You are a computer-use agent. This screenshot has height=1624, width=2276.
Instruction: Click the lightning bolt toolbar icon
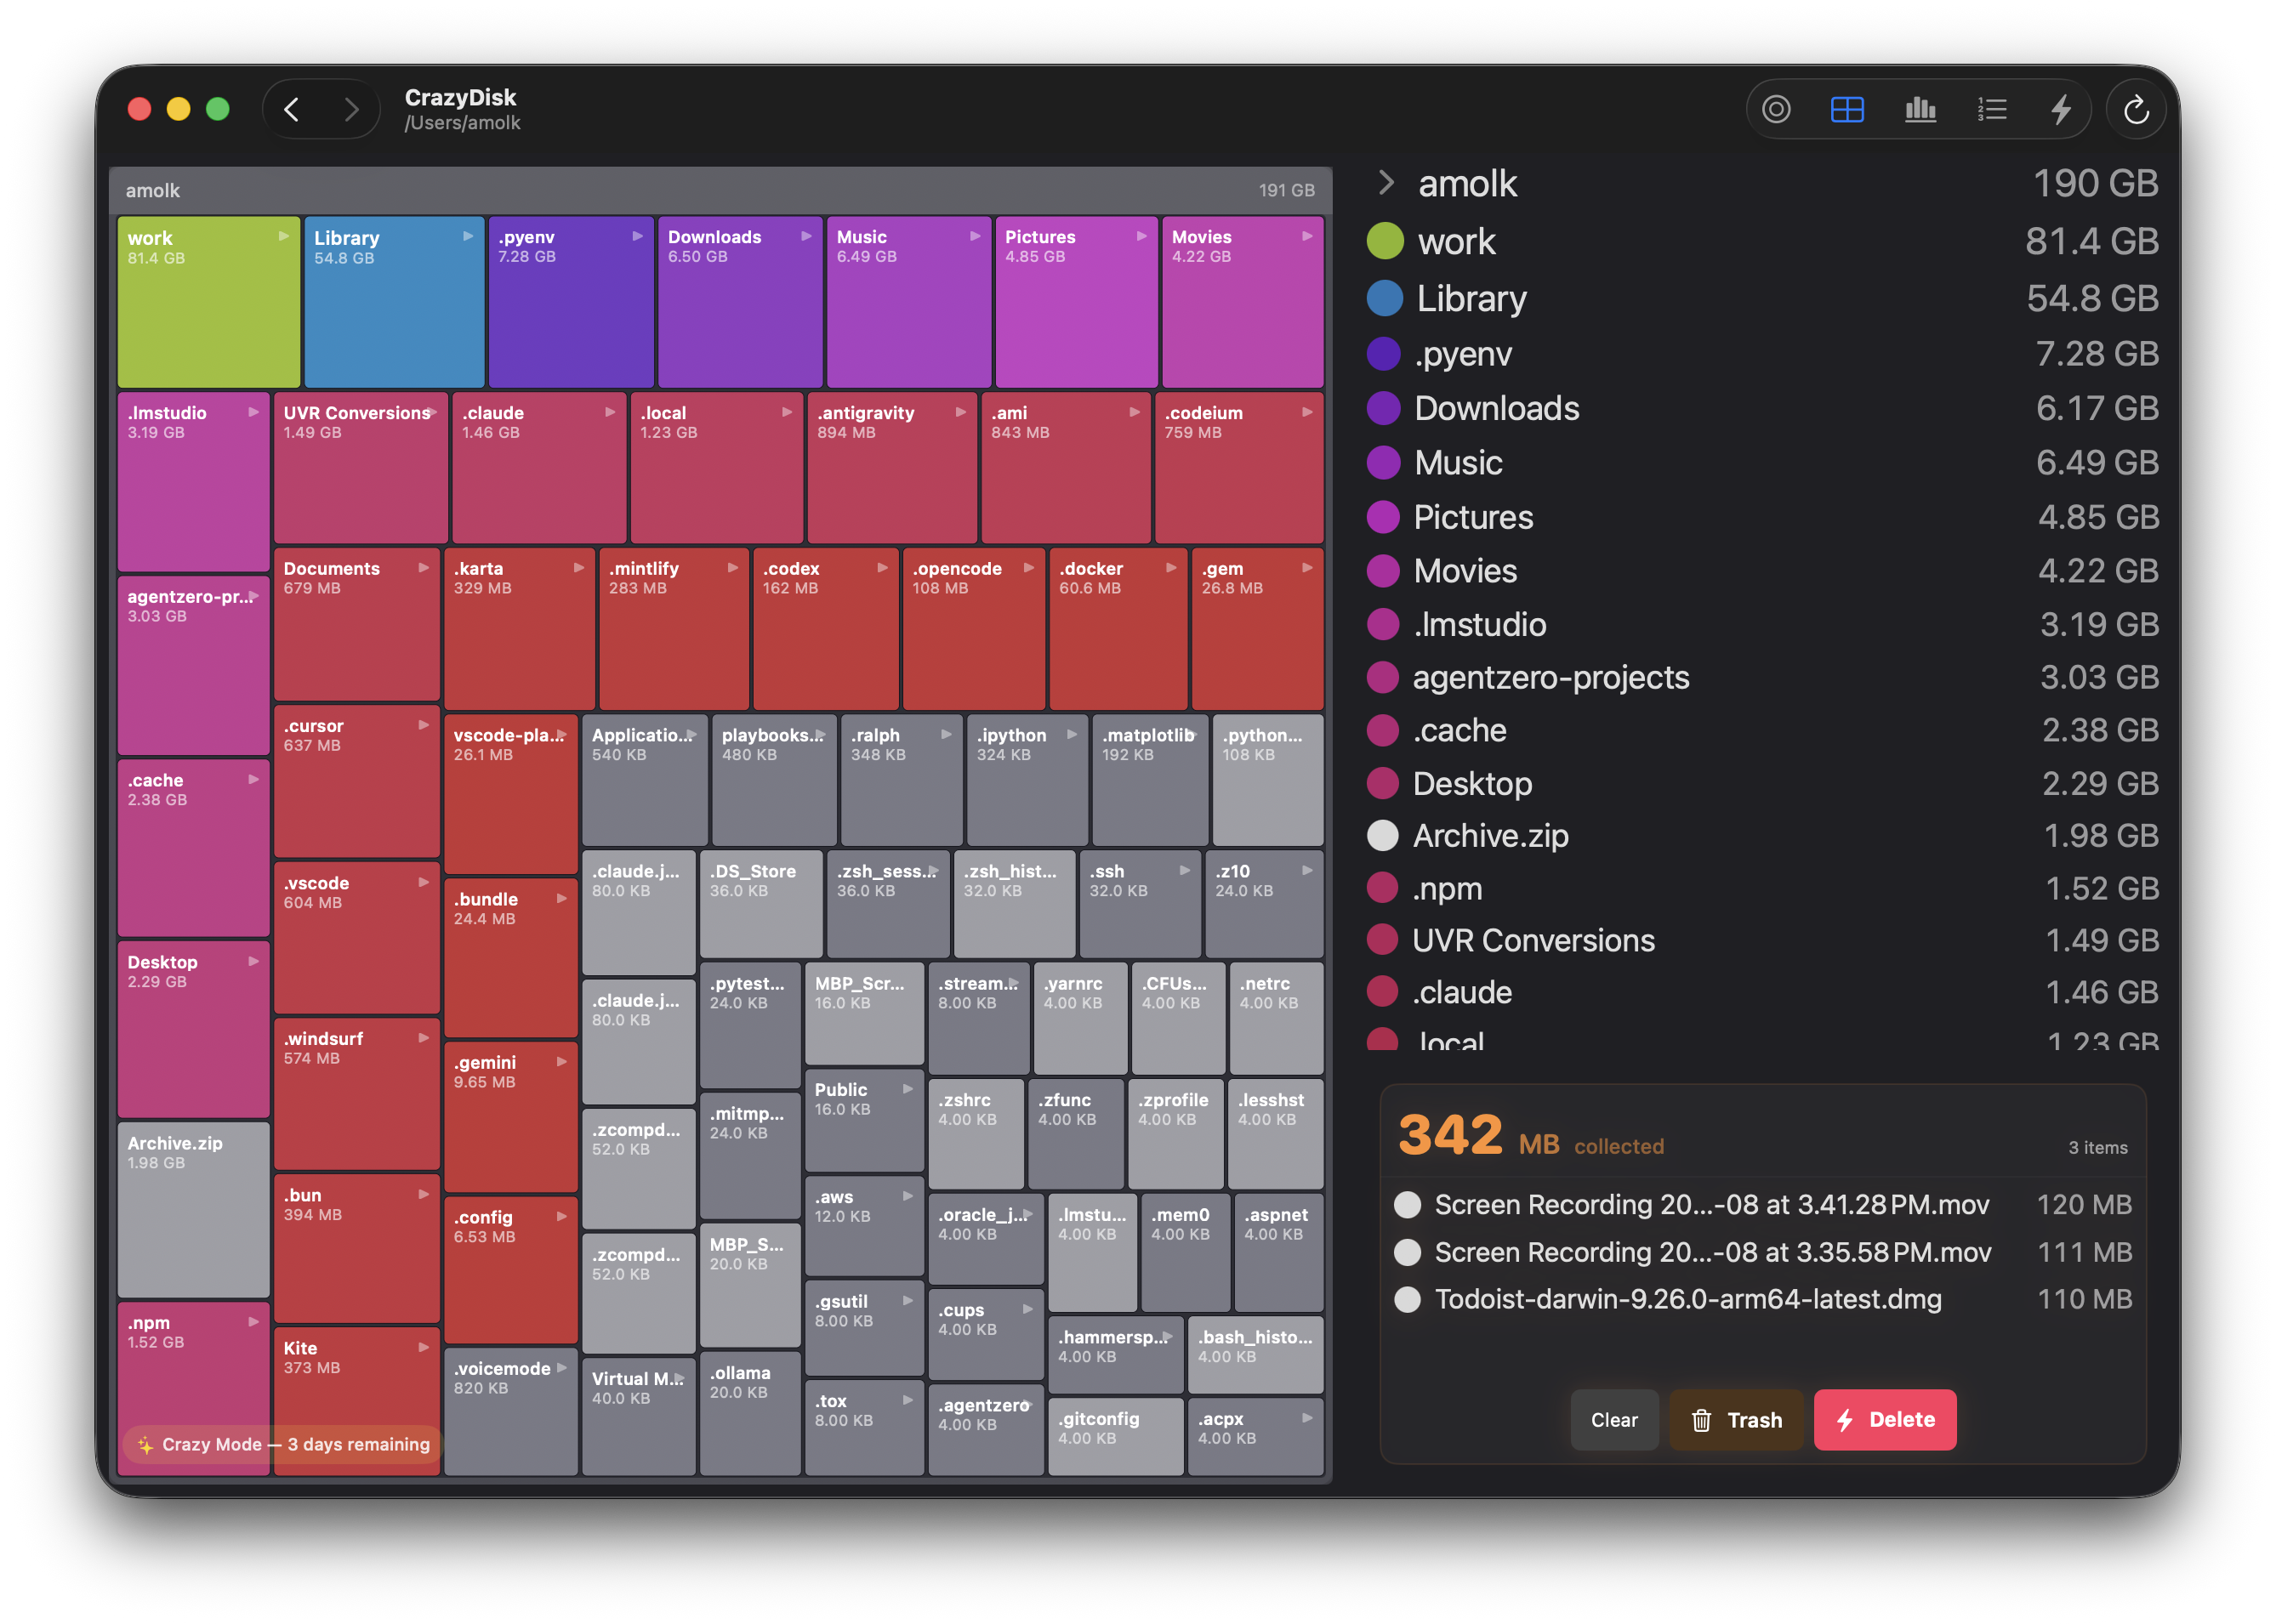[2060, 109]
